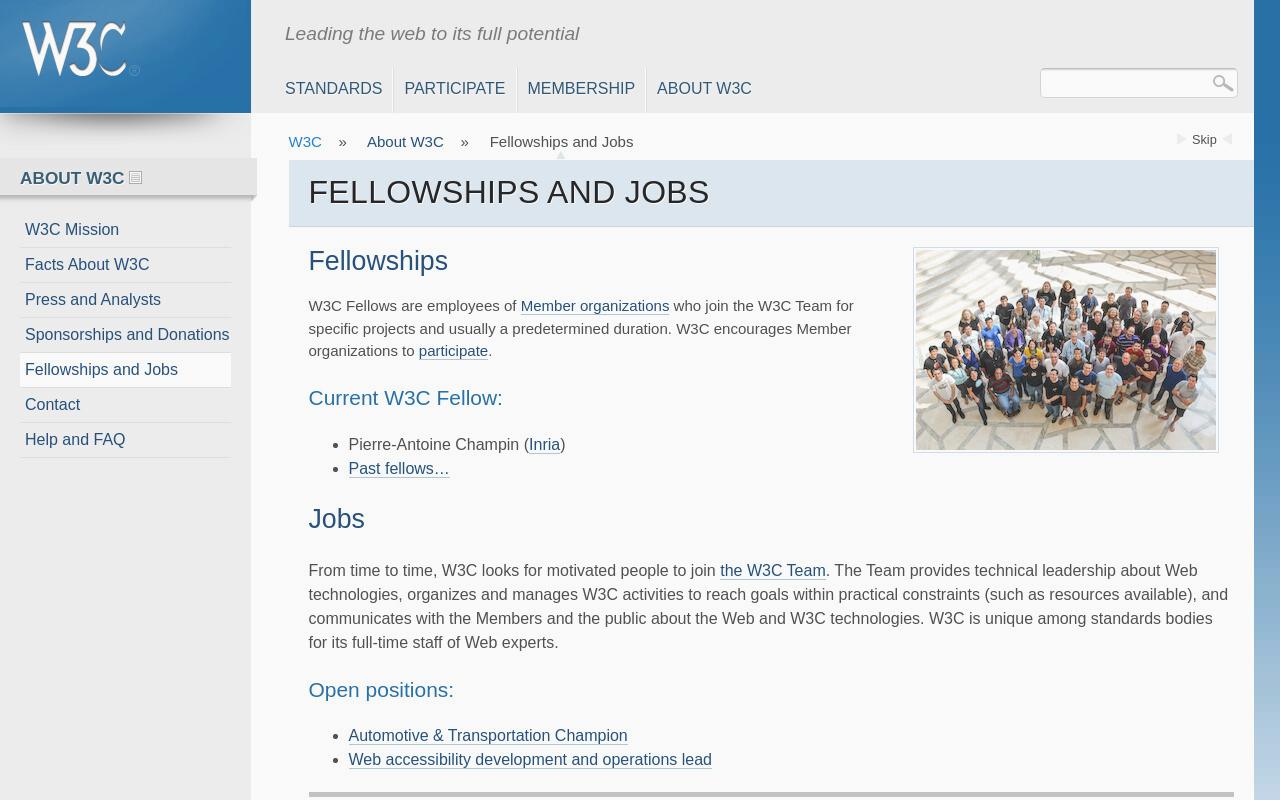
Task: Open the Past fellows link
Action: [398, 469]
